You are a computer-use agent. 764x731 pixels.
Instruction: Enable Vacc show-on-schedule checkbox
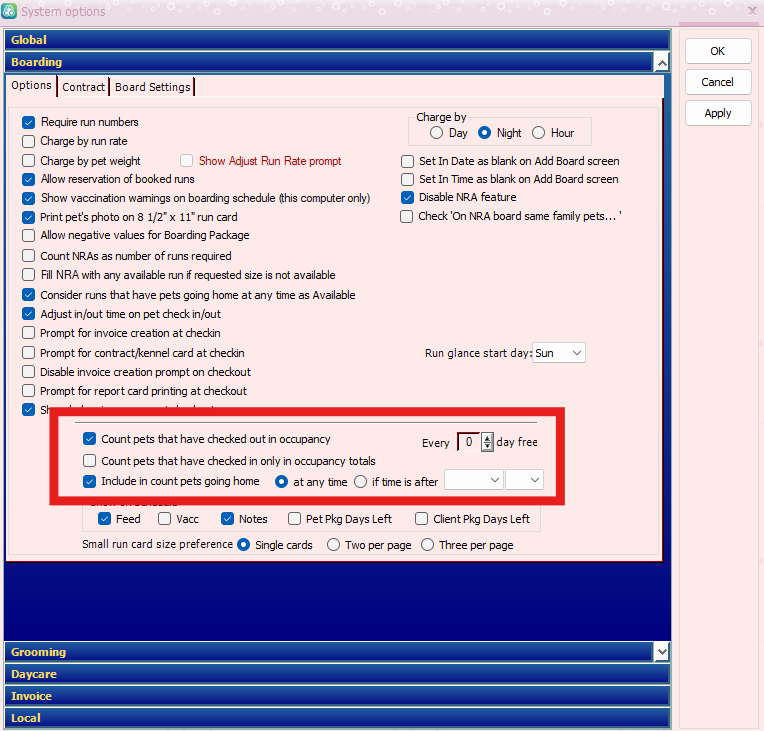pos(165,519)
